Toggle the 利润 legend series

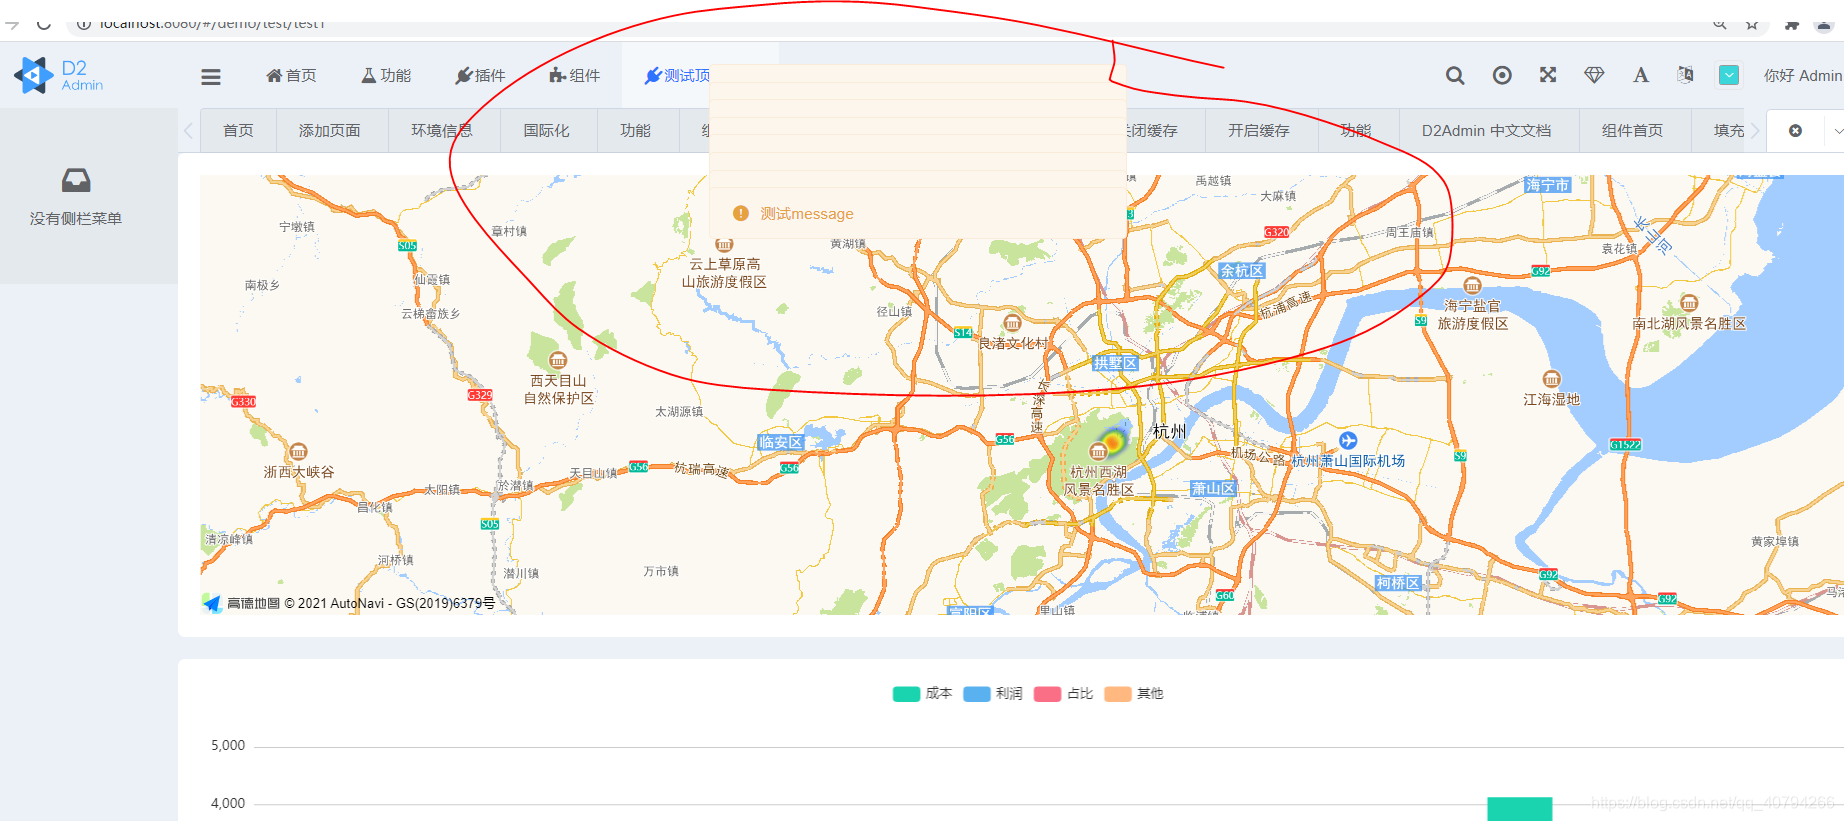pyautogui.click(x=992, y=693)
